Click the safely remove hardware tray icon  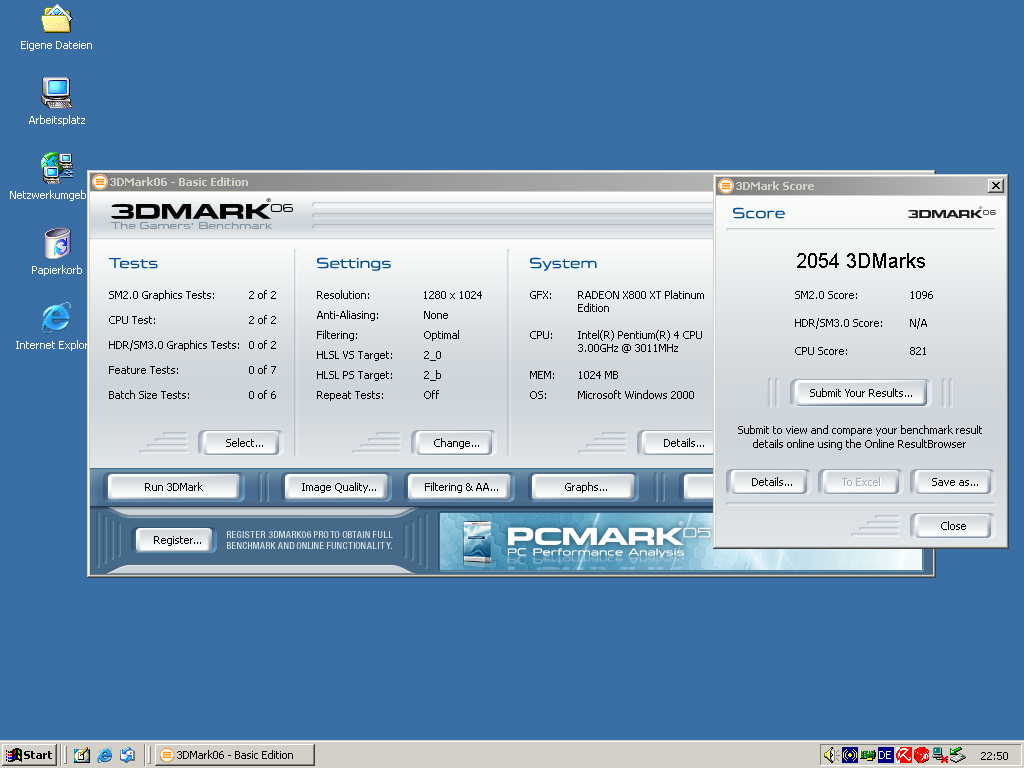point(957,756)
